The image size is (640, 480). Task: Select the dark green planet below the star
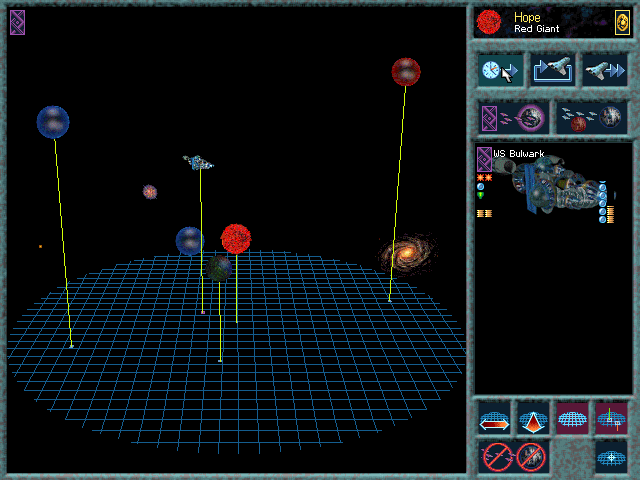pos(219,268)
